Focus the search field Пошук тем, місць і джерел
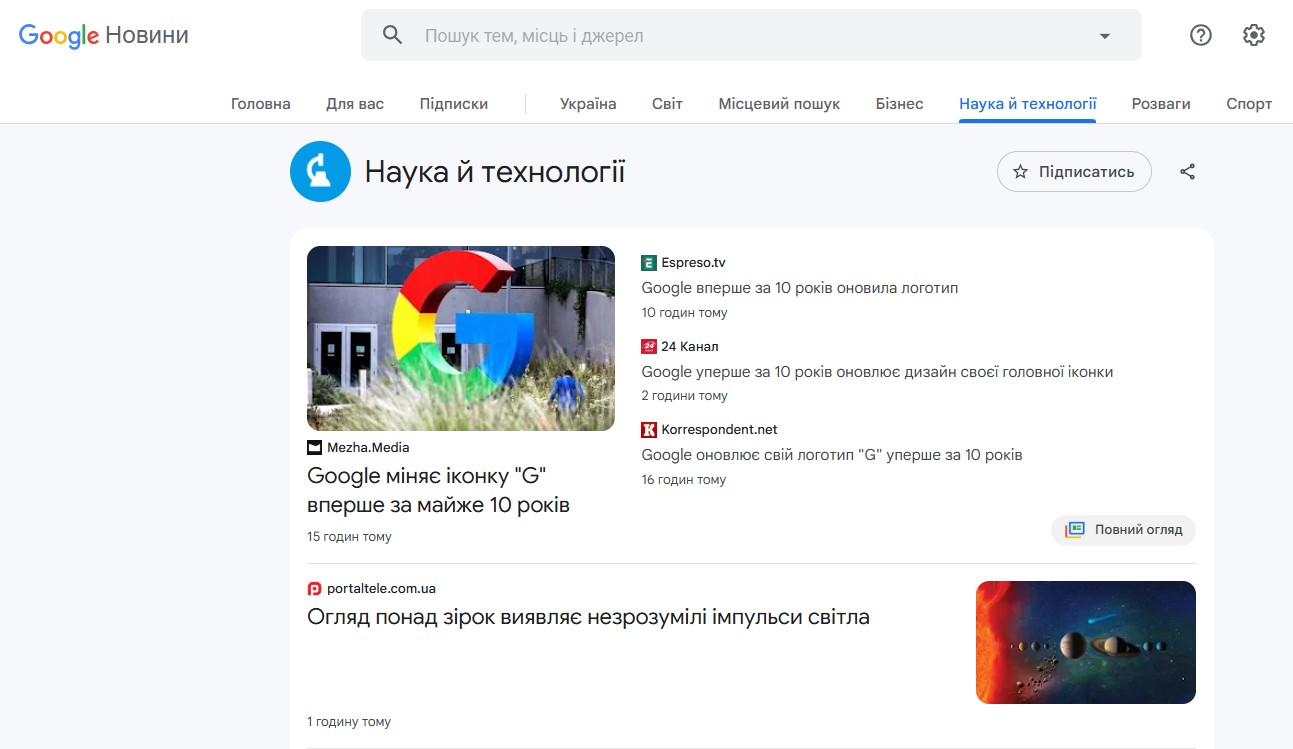This screenshot has height=749, width=1293. tap(751, 36)
